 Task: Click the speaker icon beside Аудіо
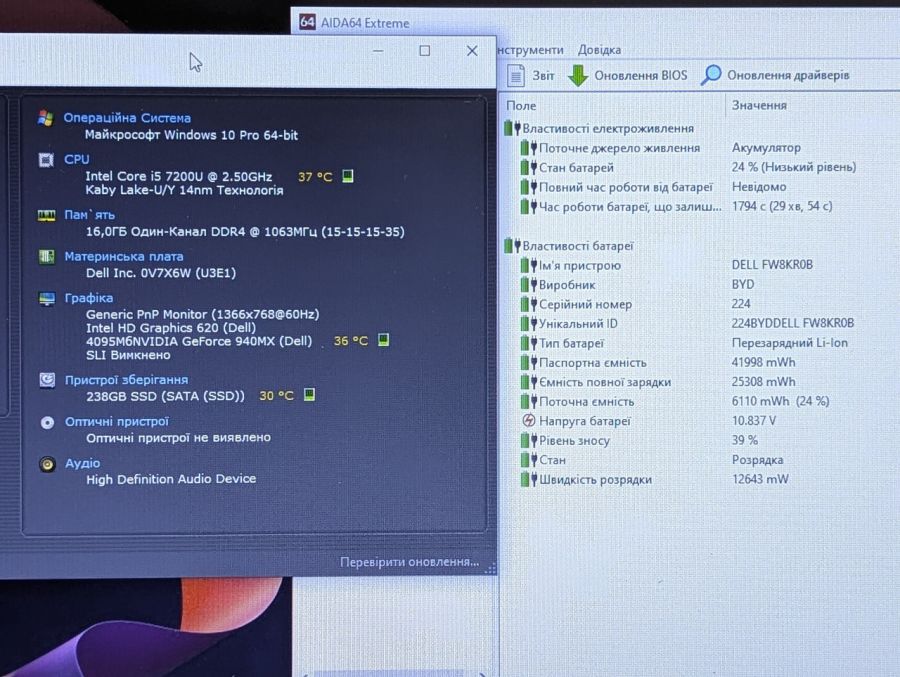(x=48, y=464)
